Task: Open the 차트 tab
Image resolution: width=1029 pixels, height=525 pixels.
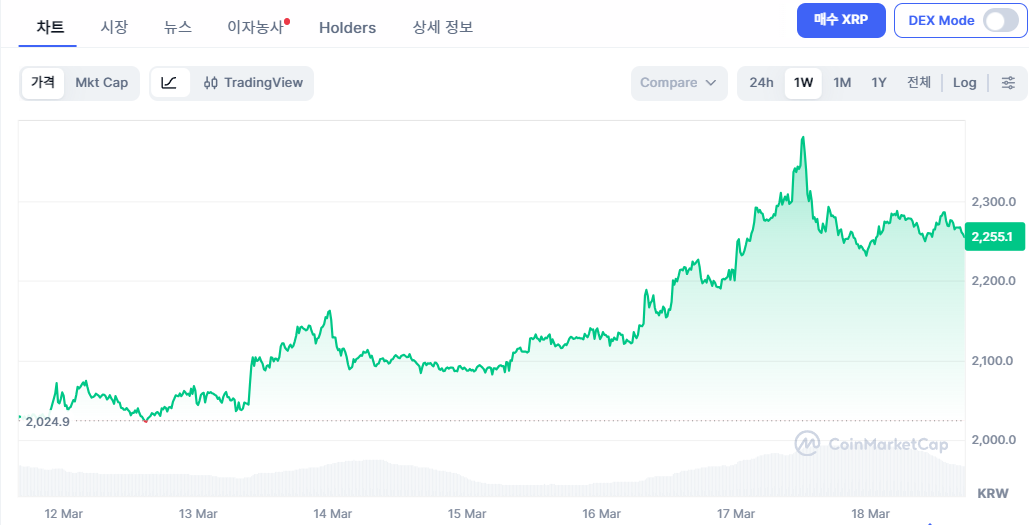Action: 50,27
